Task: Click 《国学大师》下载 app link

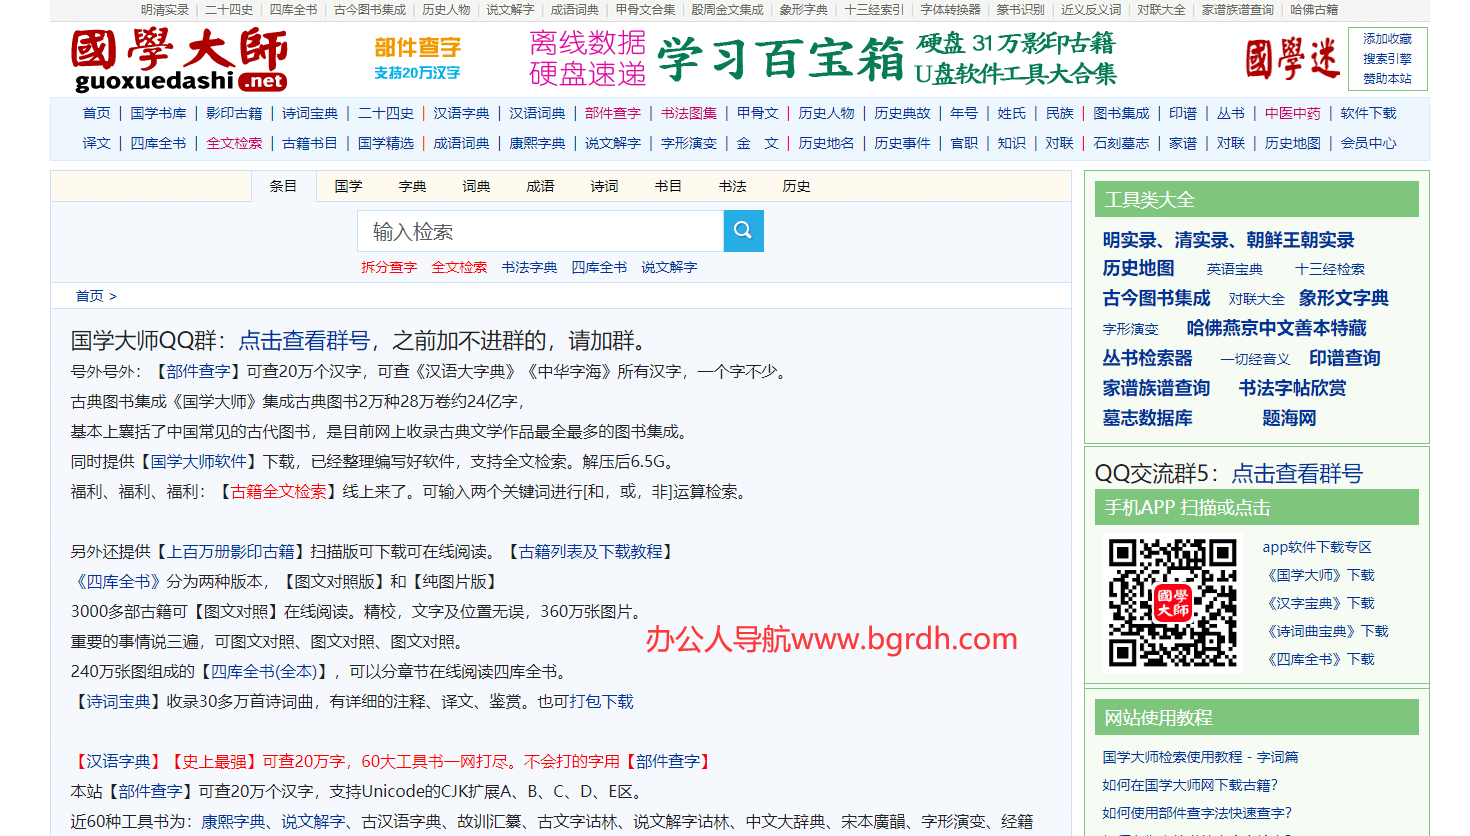Action: tap(1319, 575)
